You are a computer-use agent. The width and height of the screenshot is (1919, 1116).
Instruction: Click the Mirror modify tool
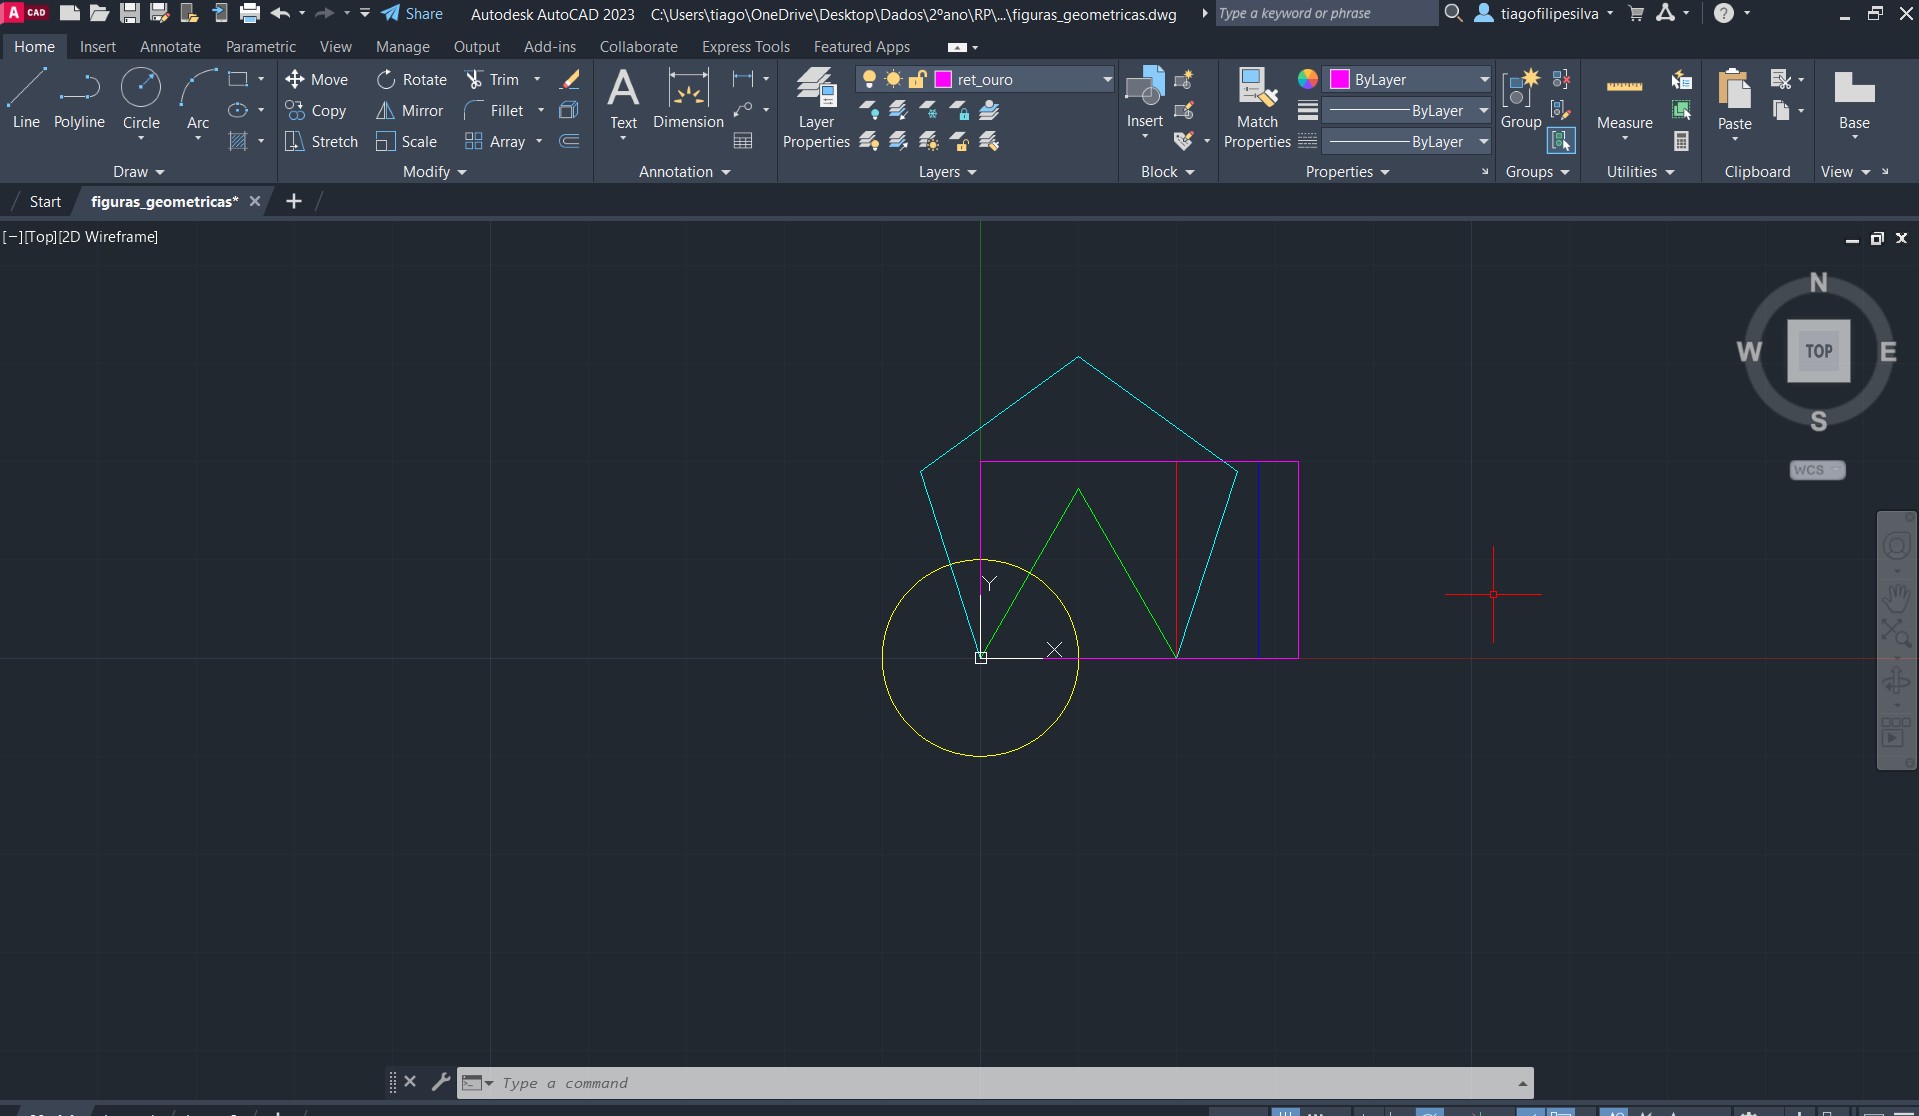click(x=410, y=111)
